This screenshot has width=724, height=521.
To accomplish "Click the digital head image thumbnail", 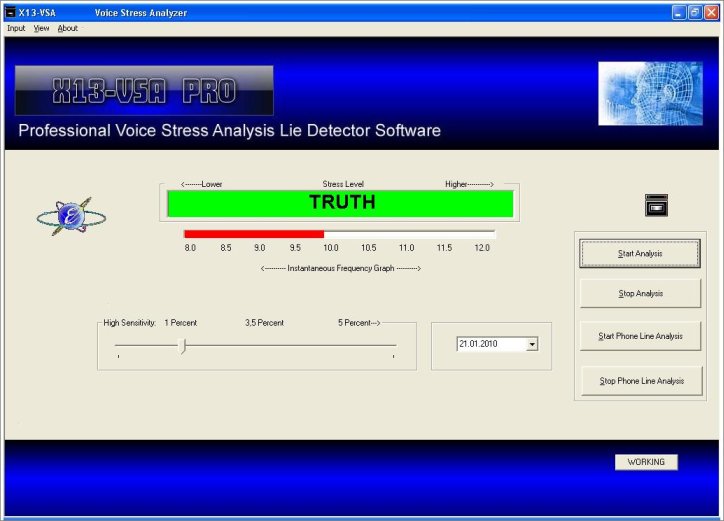I will coord(650,93).
